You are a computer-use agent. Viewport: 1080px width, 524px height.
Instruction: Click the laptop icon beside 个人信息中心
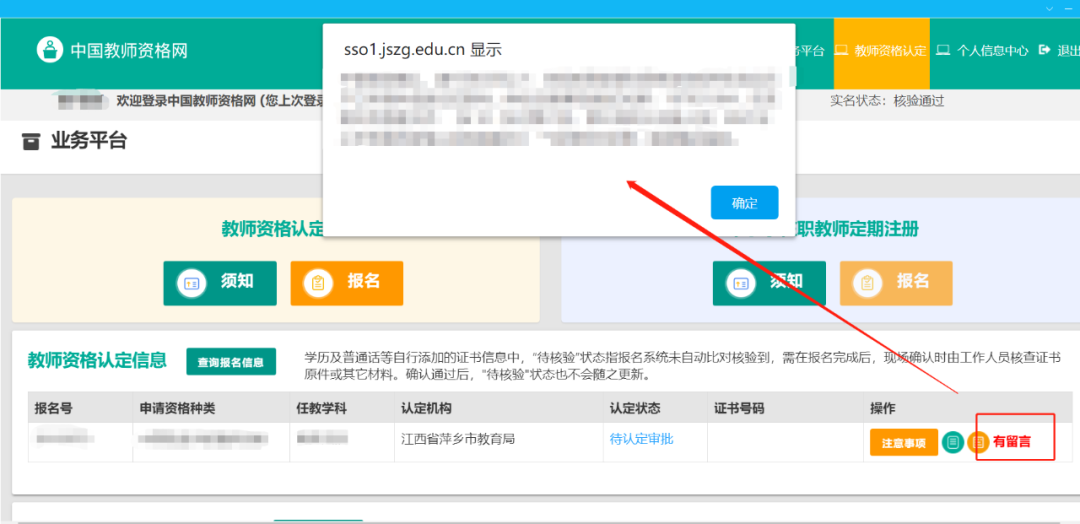pyautogui.click(x=943, y=50)
